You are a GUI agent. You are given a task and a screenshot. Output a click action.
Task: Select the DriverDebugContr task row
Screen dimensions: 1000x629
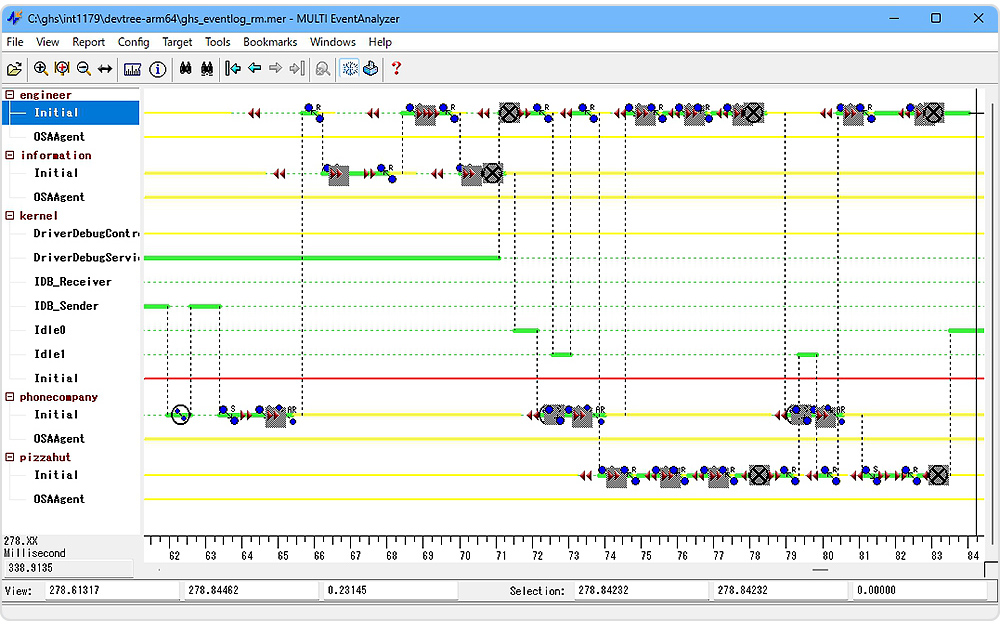86,233
